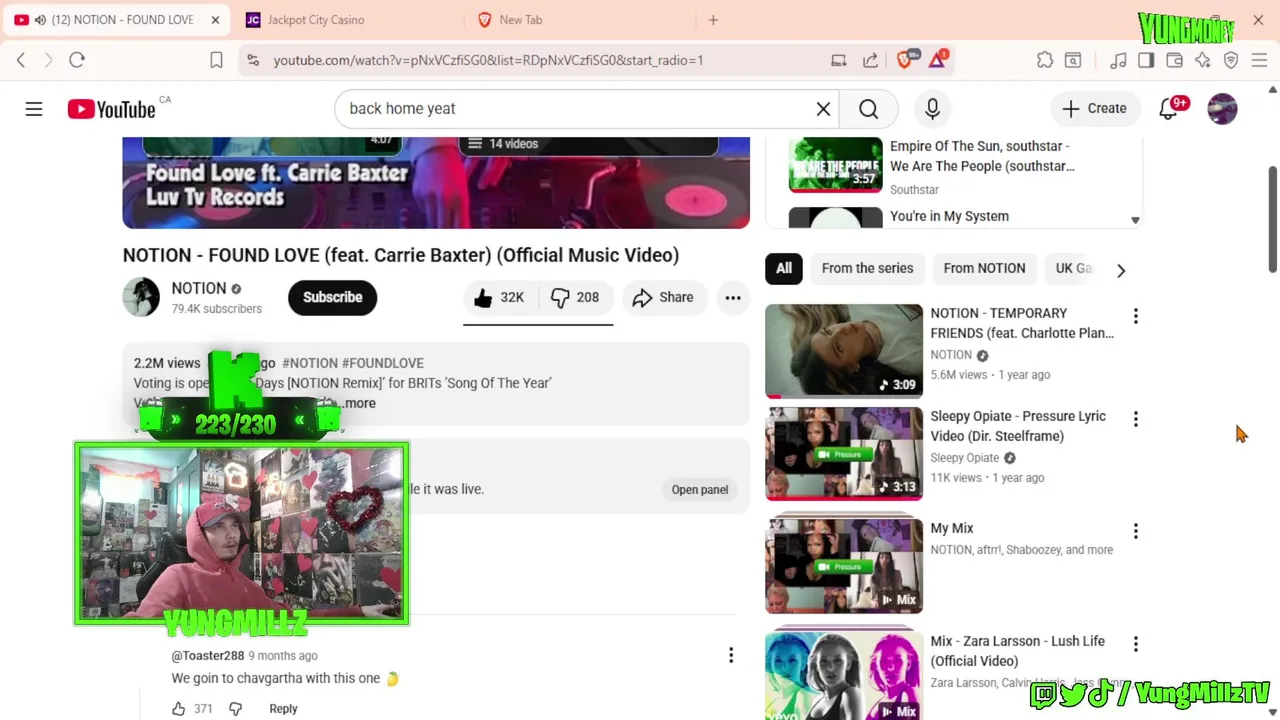Open options for the Sleepy Opiate Pressure video
This screenshot has width=1280, height=720.
(1135, 419)
